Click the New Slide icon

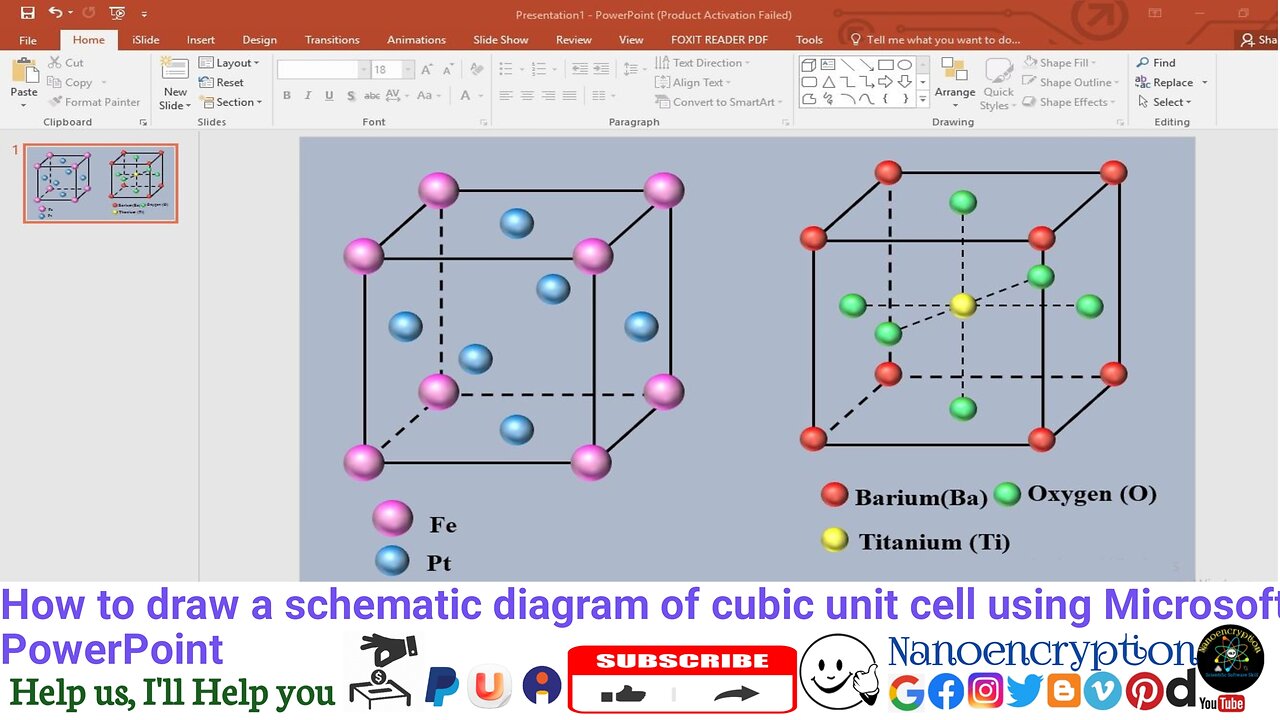(x=175, y=70)
